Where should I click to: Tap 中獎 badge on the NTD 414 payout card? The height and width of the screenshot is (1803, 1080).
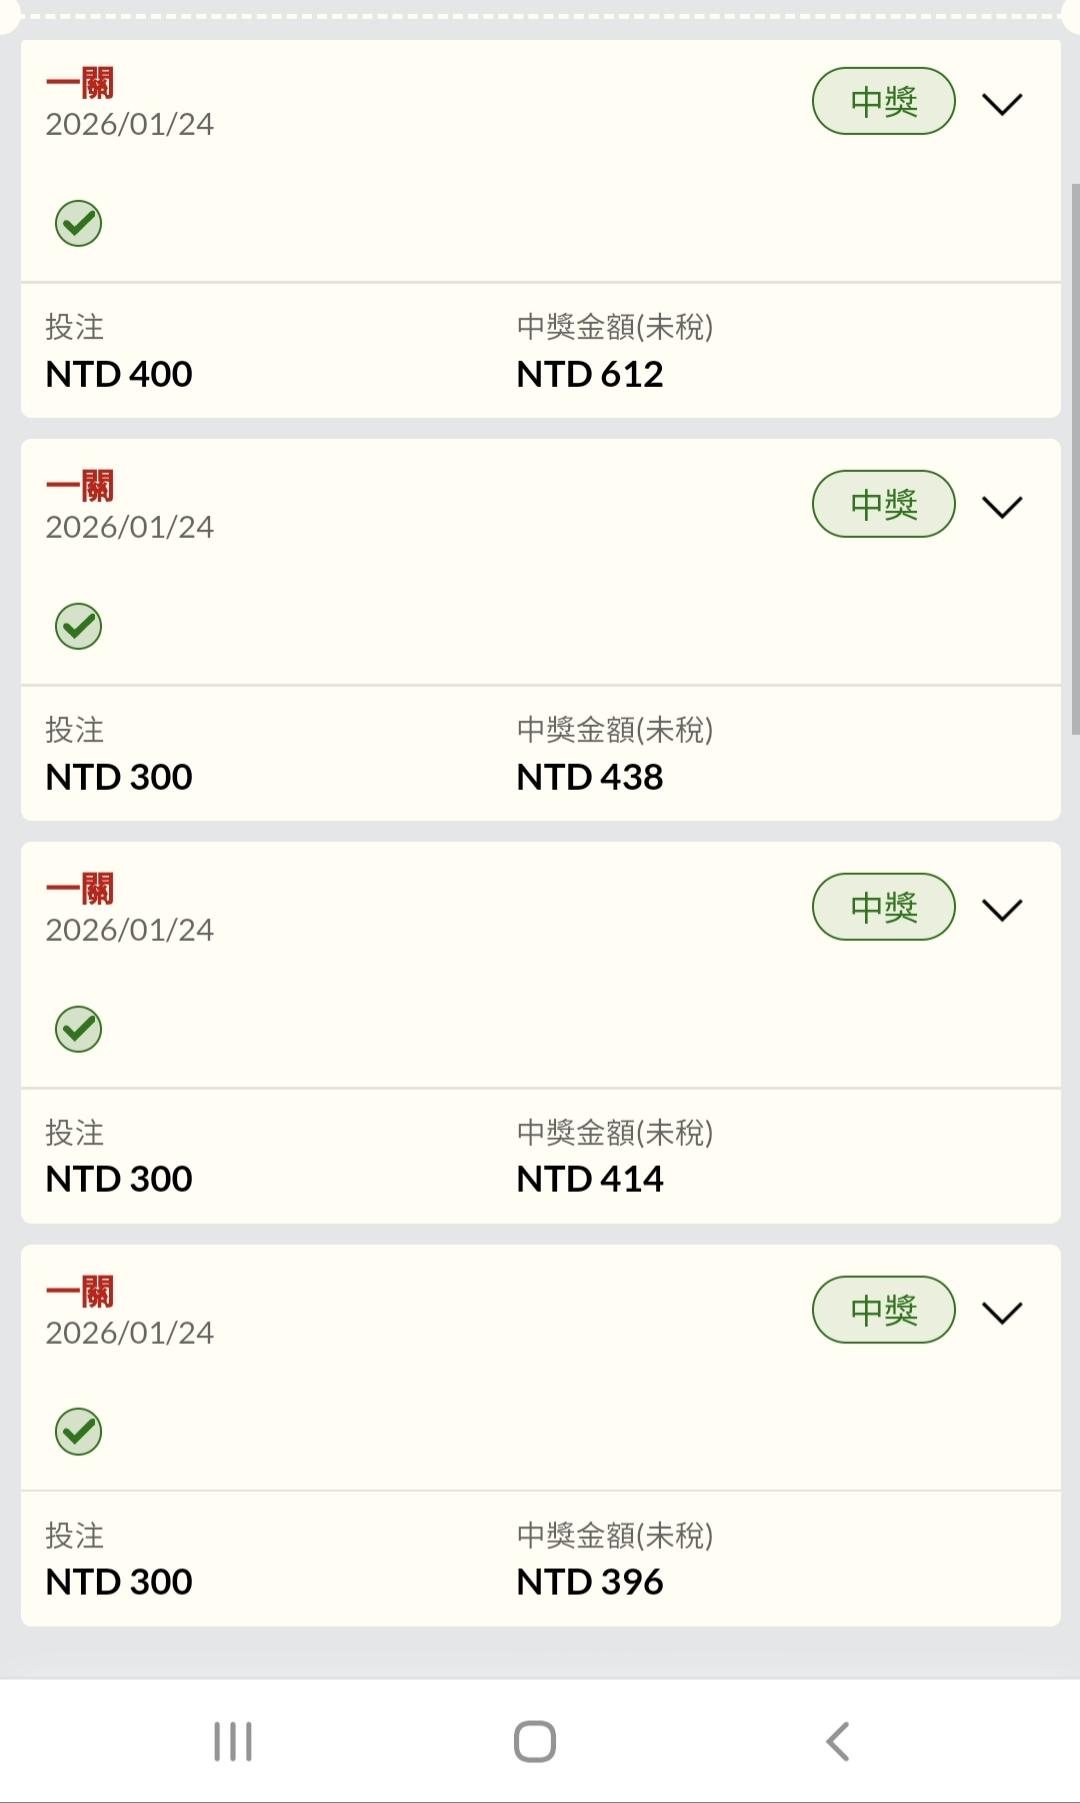(x=883, y=907)
